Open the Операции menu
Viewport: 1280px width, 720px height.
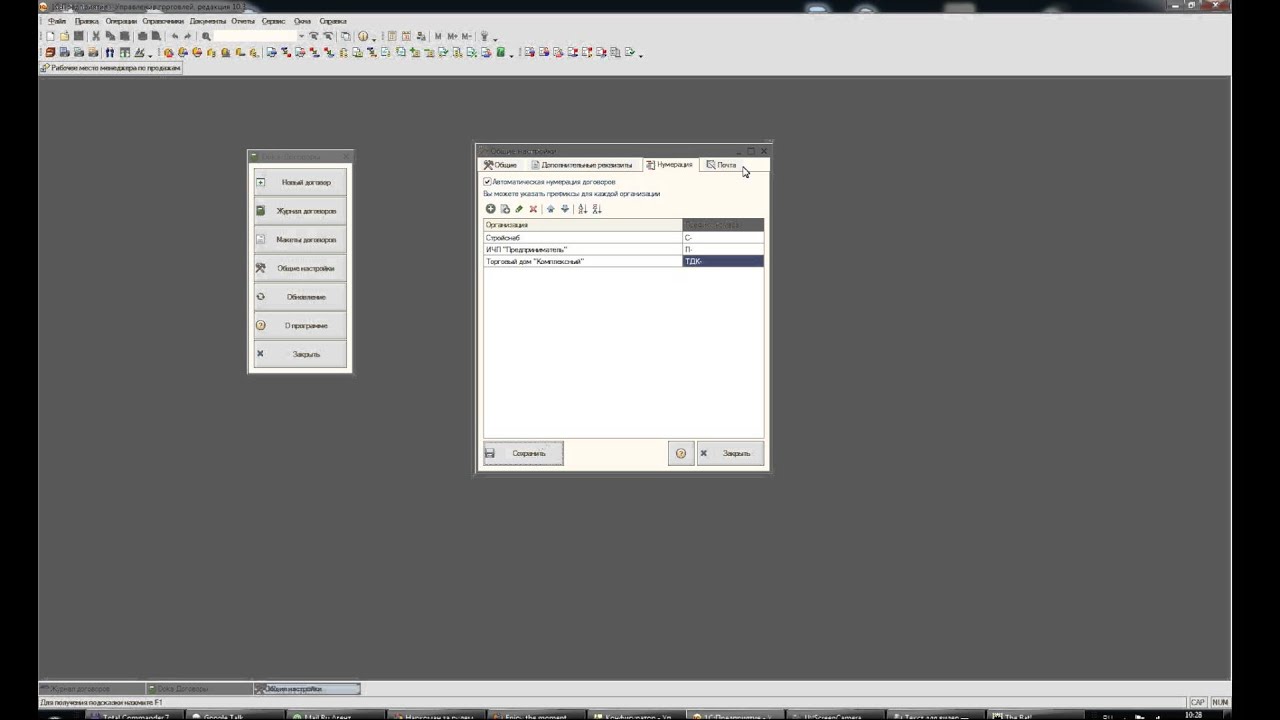coord(121,21)
